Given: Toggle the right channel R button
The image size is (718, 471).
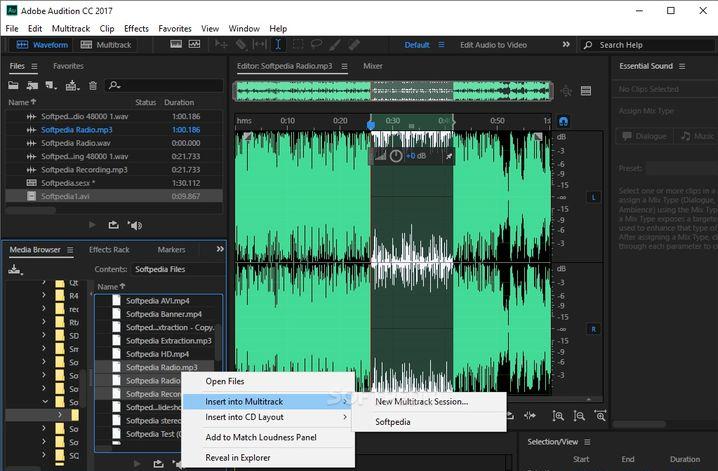Looking at the screenshot, I should pos(593,328).
